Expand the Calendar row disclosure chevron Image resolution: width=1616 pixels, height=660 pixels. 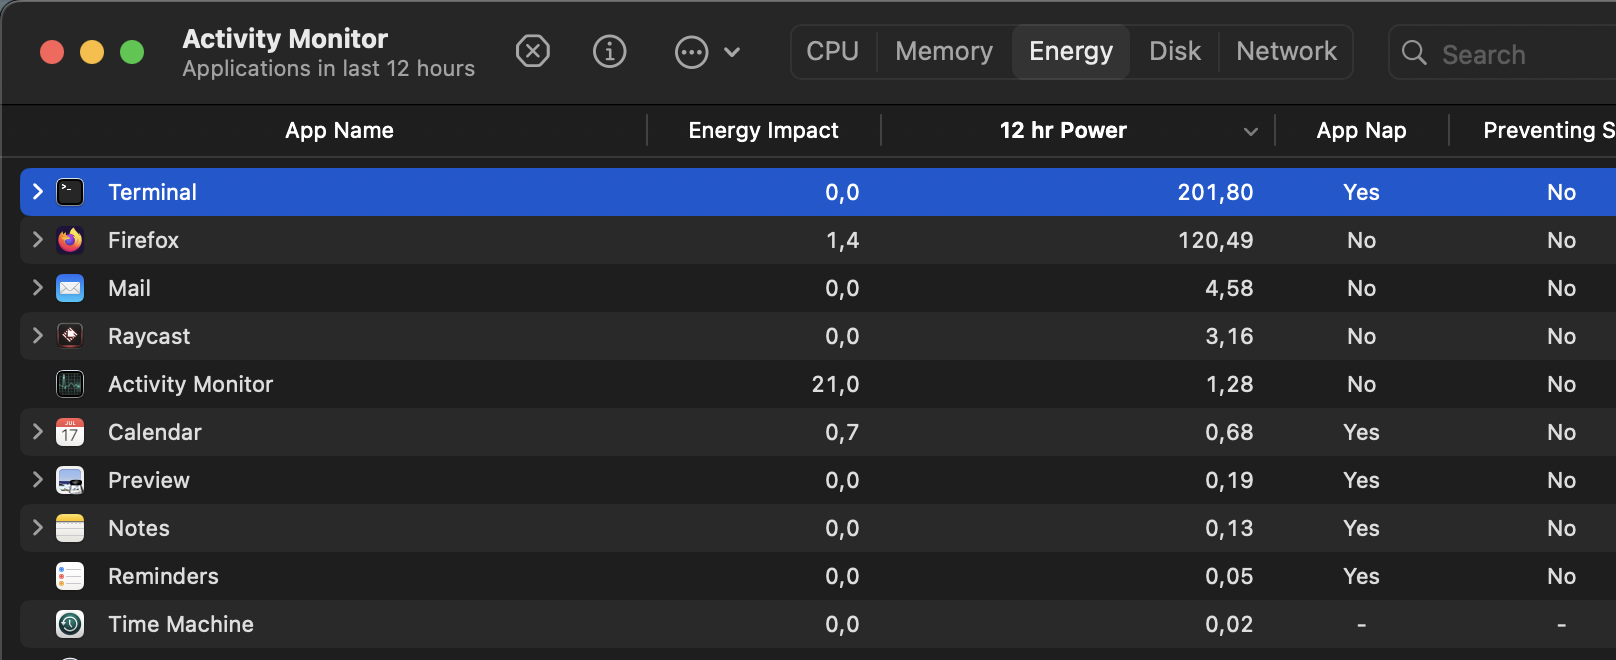coord(38,431)
